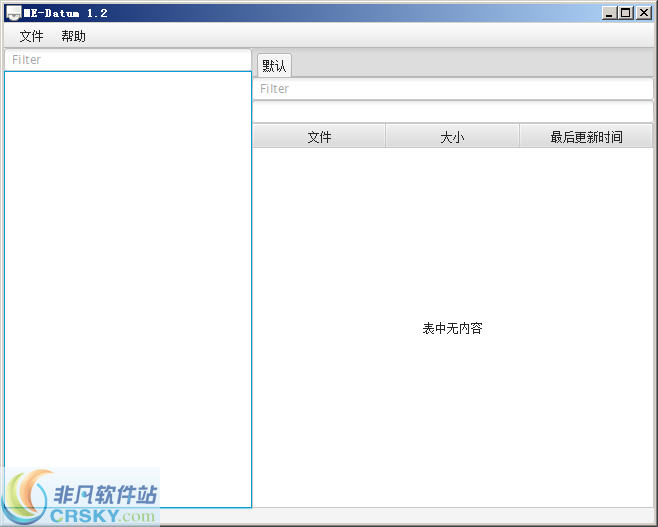Sort table by 大小 column header
658x527 pixels.
452,136
